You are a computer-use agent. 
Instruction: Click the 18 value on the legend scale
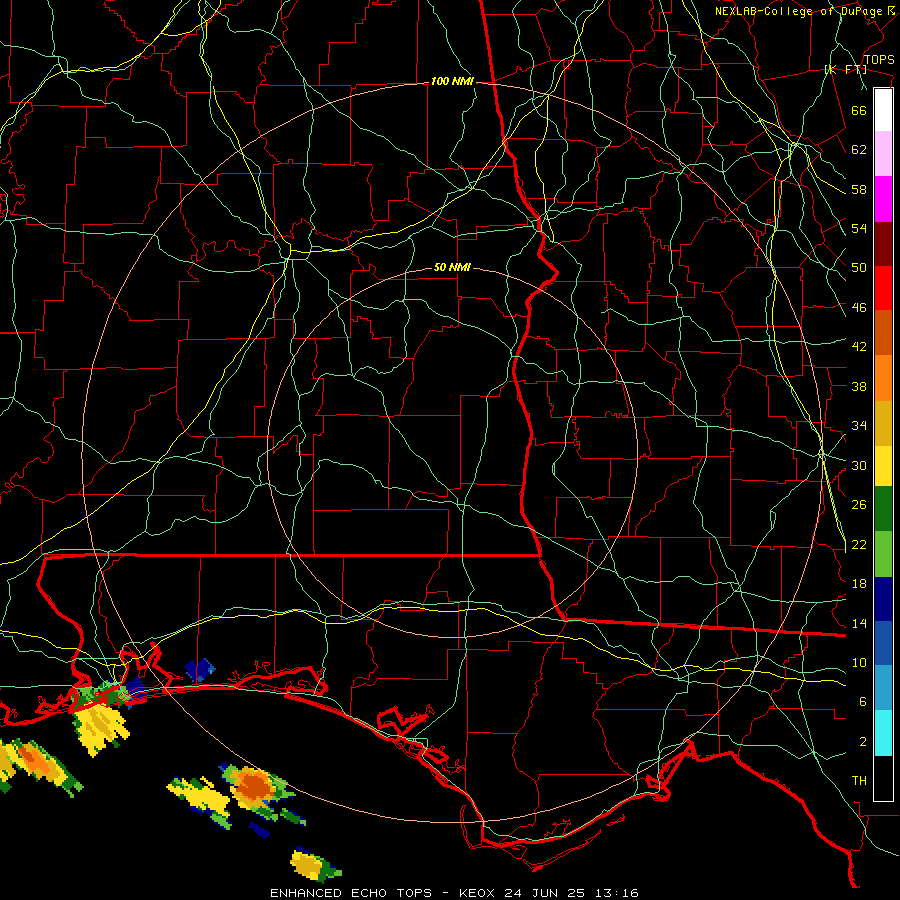(859, 583)
